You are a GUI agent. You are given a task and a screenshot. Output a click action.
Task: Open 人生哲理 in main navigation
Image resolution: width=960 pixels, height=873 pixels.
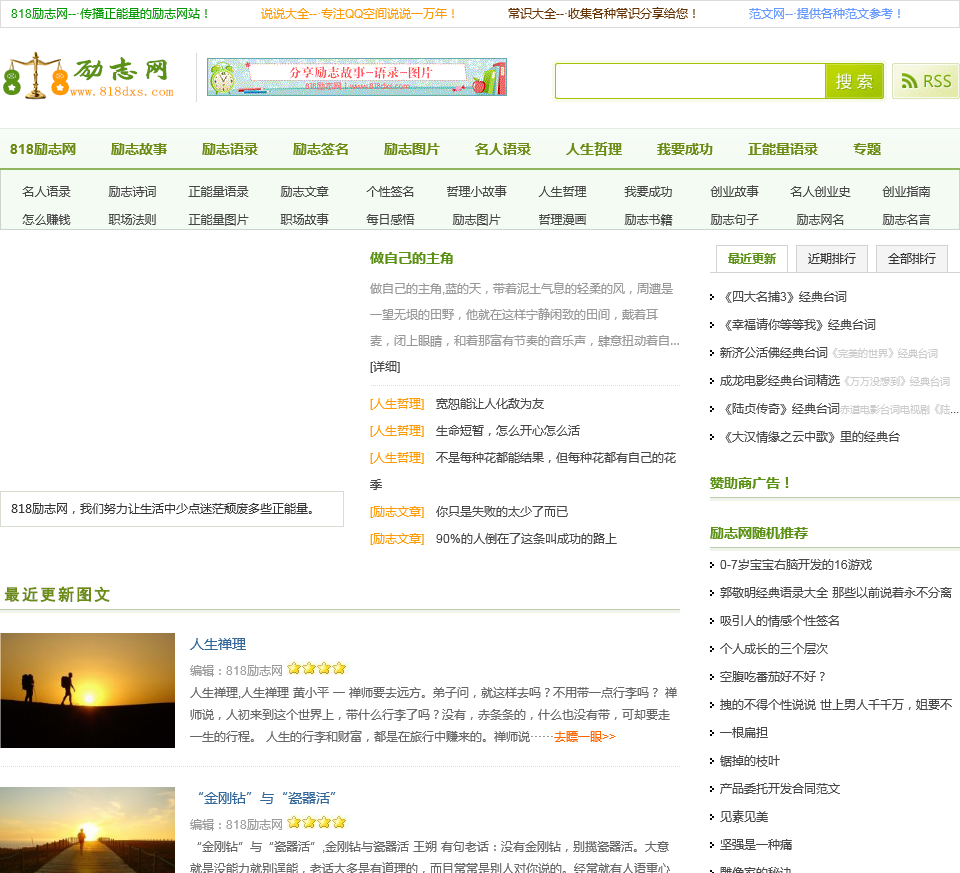coord(594,149)
